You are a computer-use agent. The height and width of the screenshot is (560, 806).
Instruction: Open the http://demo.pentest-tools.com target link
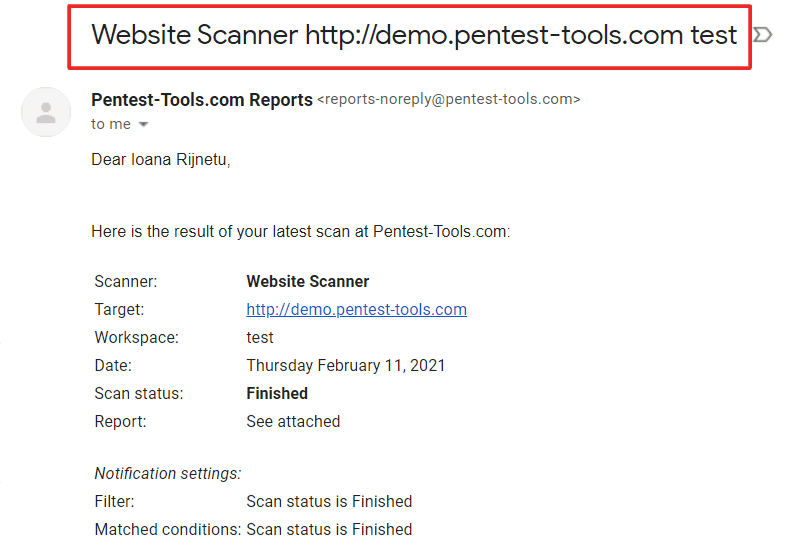(356, 310)
